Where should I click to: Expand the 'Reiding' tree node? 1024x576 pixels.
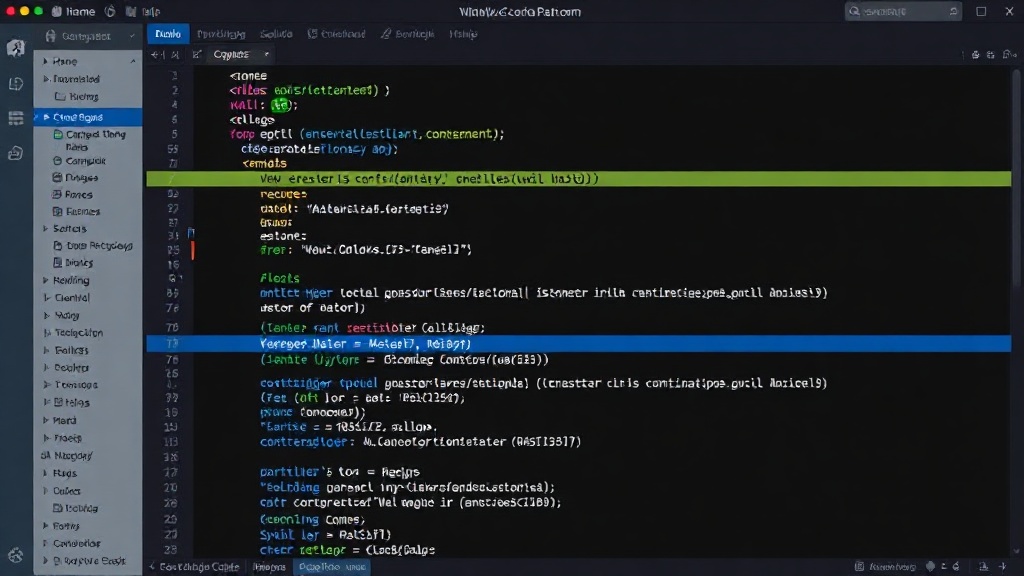[x=46, y=281]
